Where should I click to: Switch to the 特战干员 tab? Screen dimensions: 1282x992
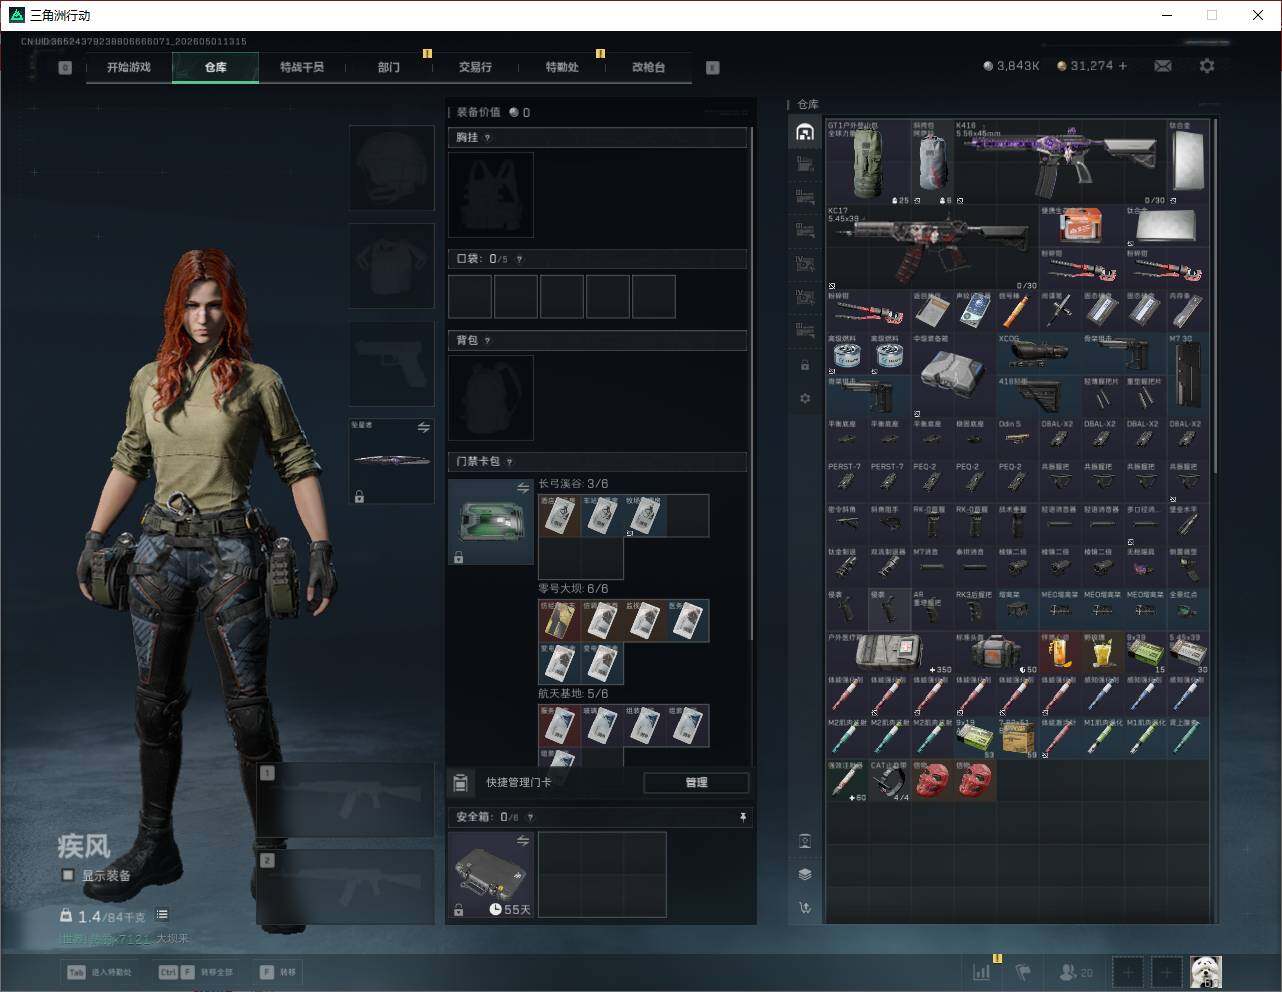[x=302, y=67]
